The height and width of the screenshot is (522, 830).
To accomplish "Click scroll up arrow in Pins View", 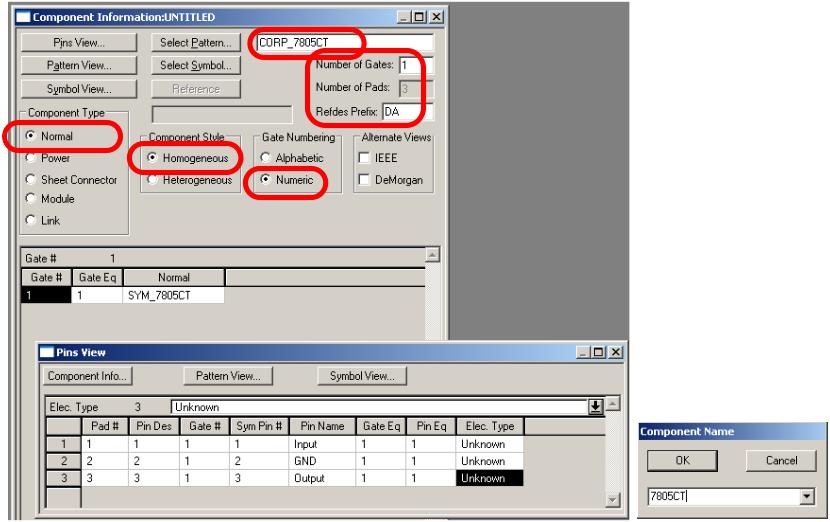I will (612, 403).
